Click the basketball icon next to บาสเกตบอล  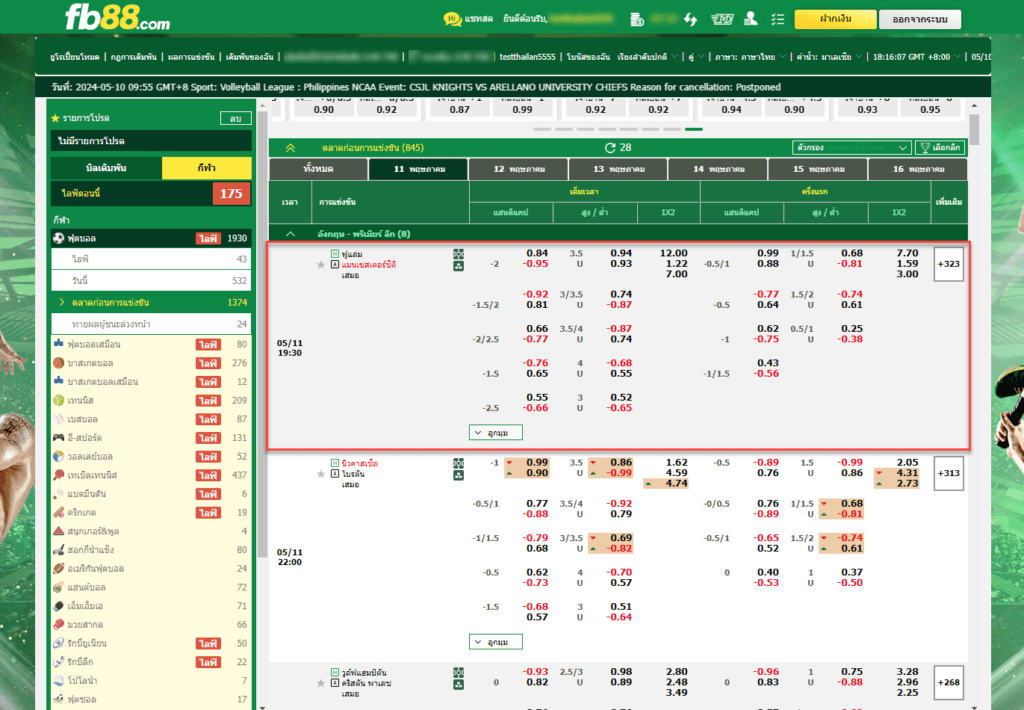(59, 363)
